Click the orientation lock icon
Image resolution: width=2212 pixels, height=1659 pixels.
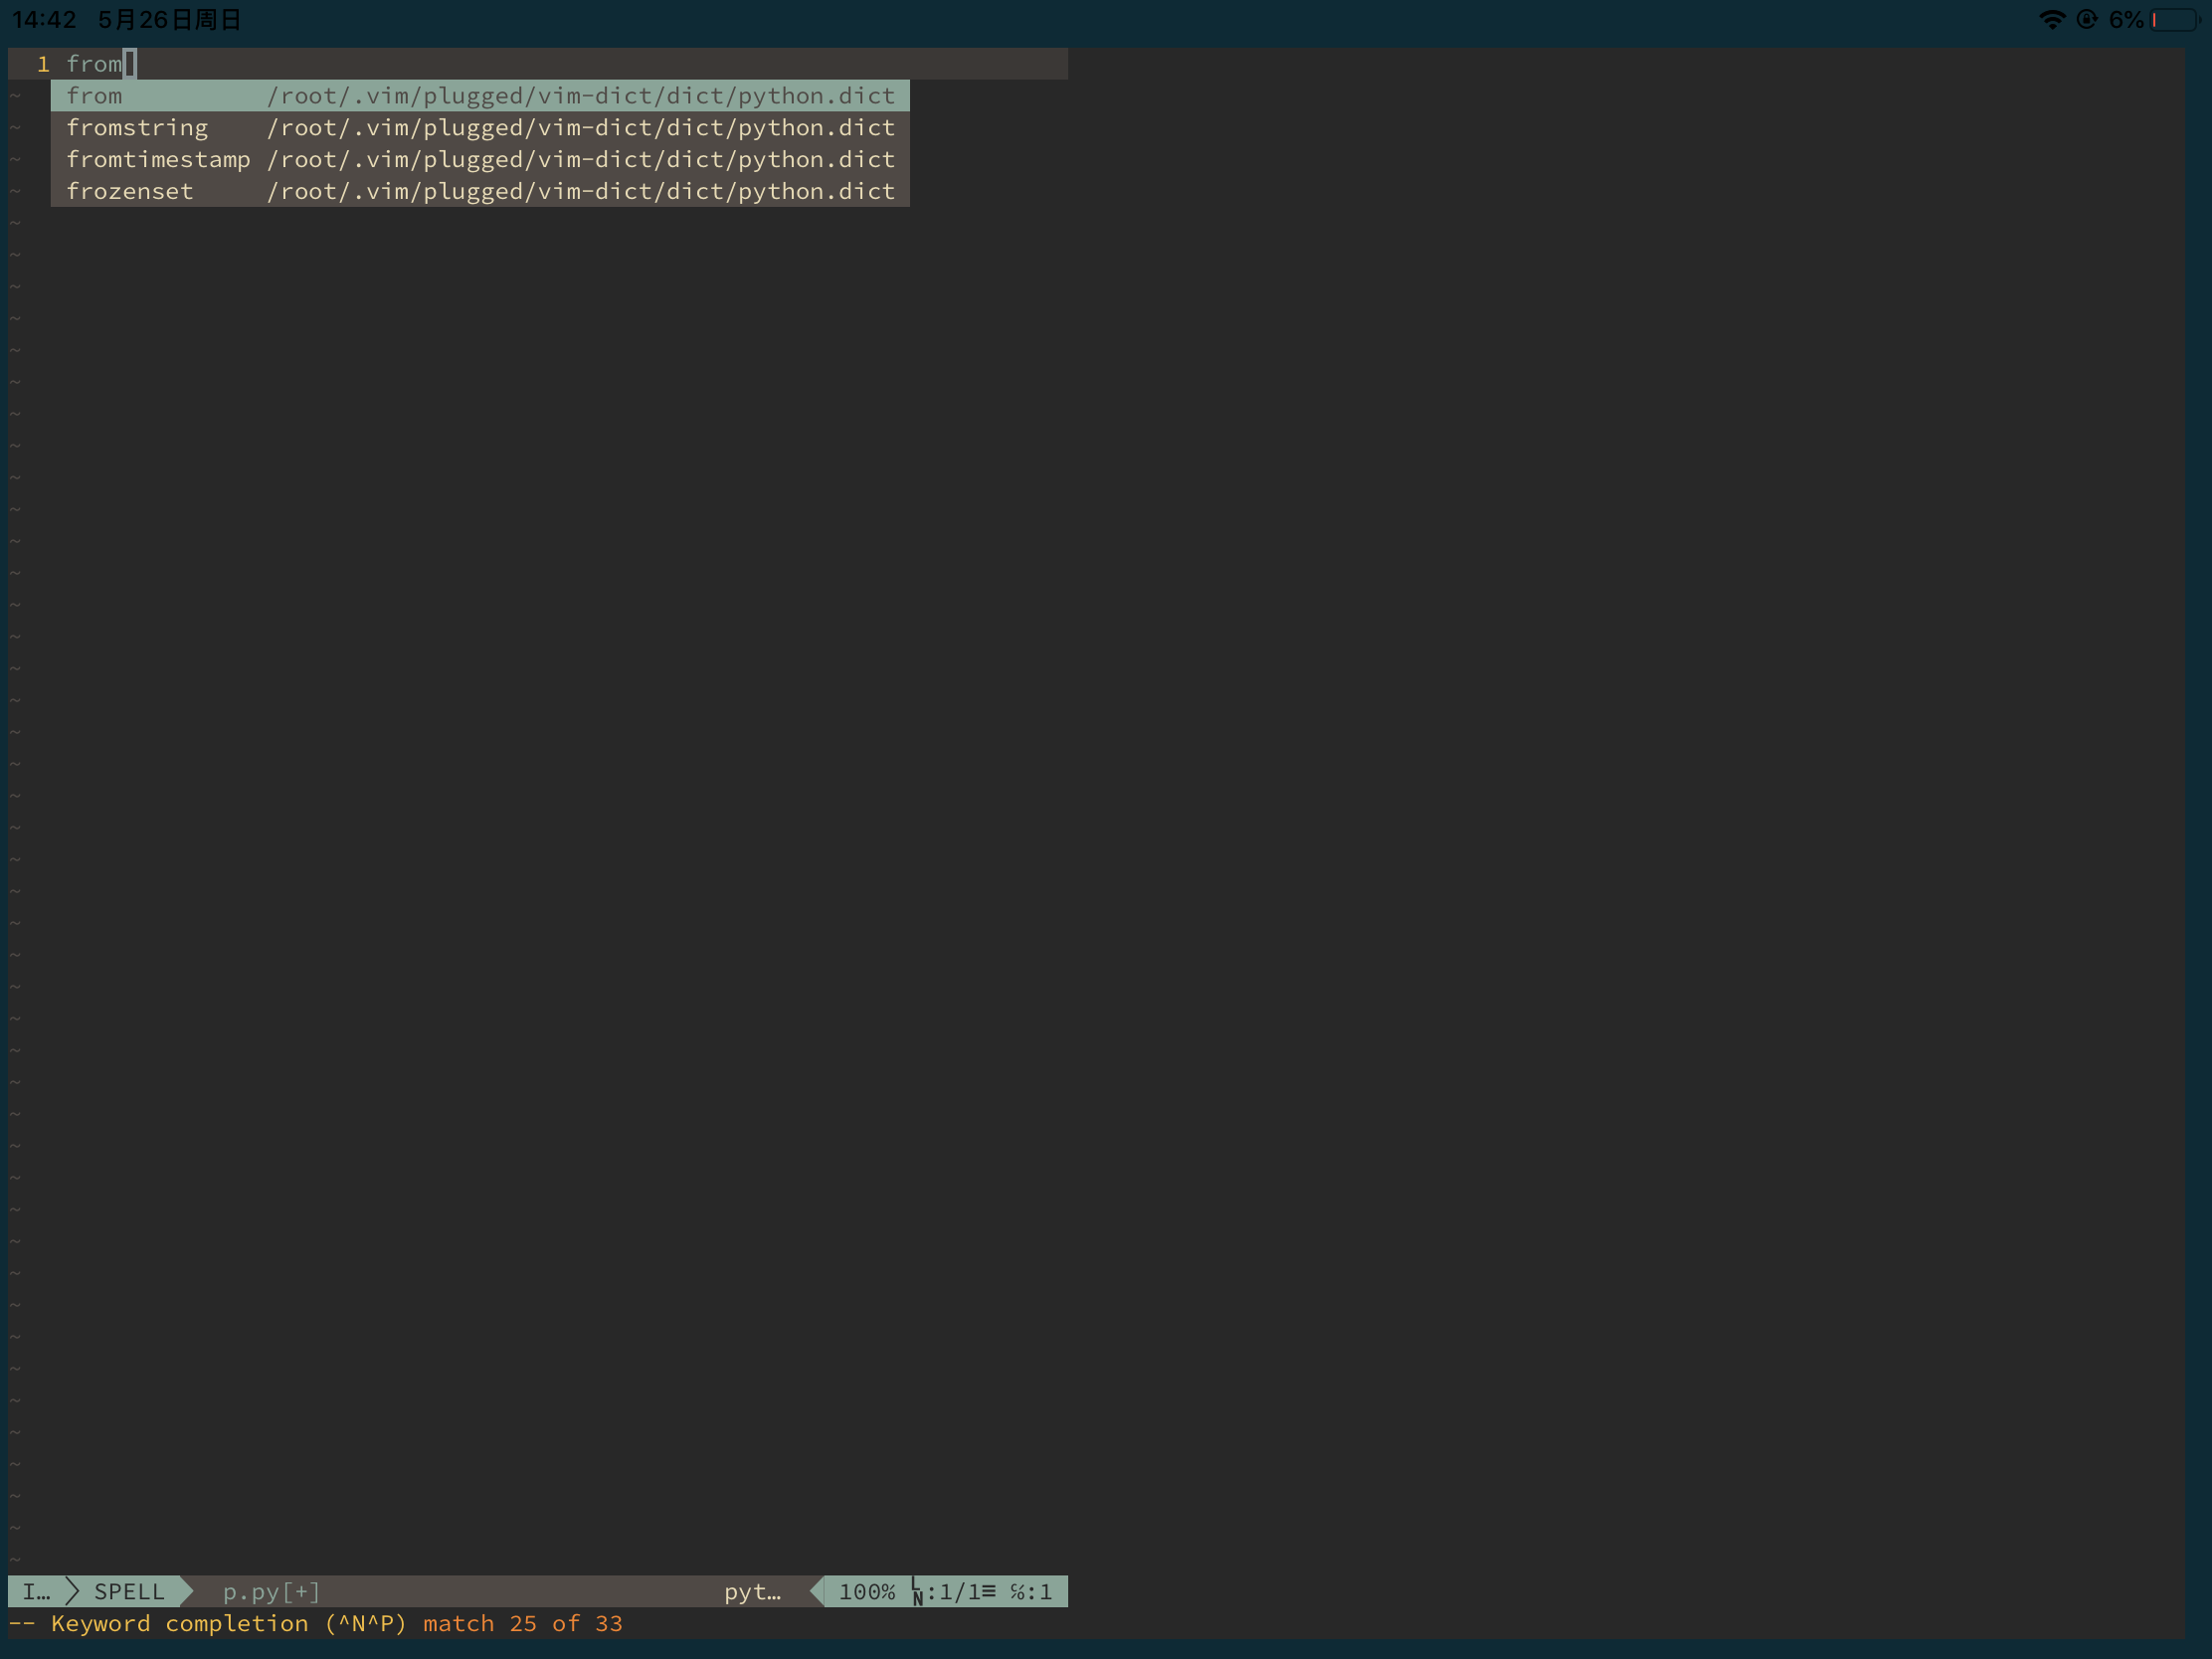tap(2086, 20)
